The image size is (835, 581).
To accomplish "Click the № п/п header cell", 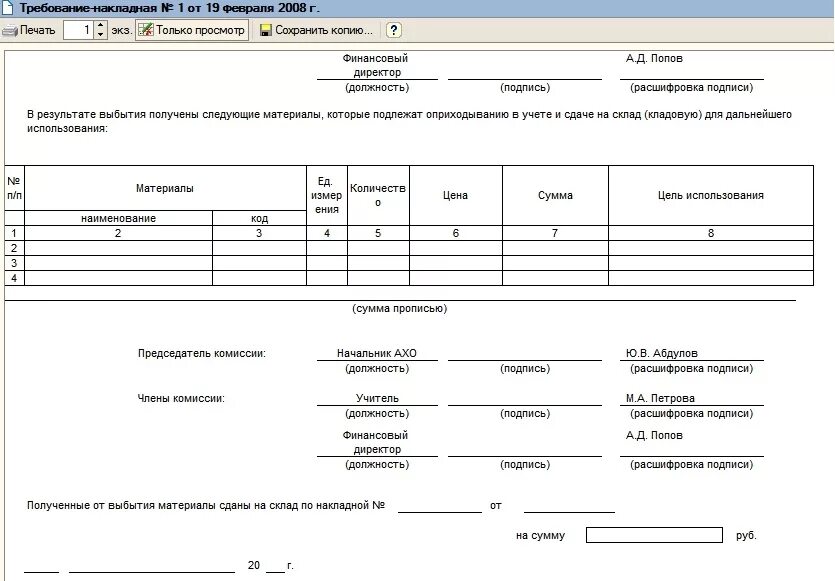I will pos(14,188).
